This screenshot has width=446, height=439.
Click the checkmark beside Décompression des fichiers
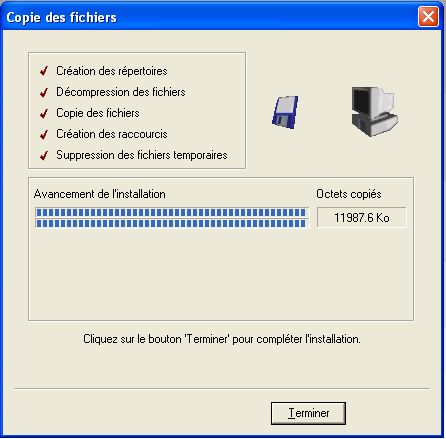pos(44,92)
